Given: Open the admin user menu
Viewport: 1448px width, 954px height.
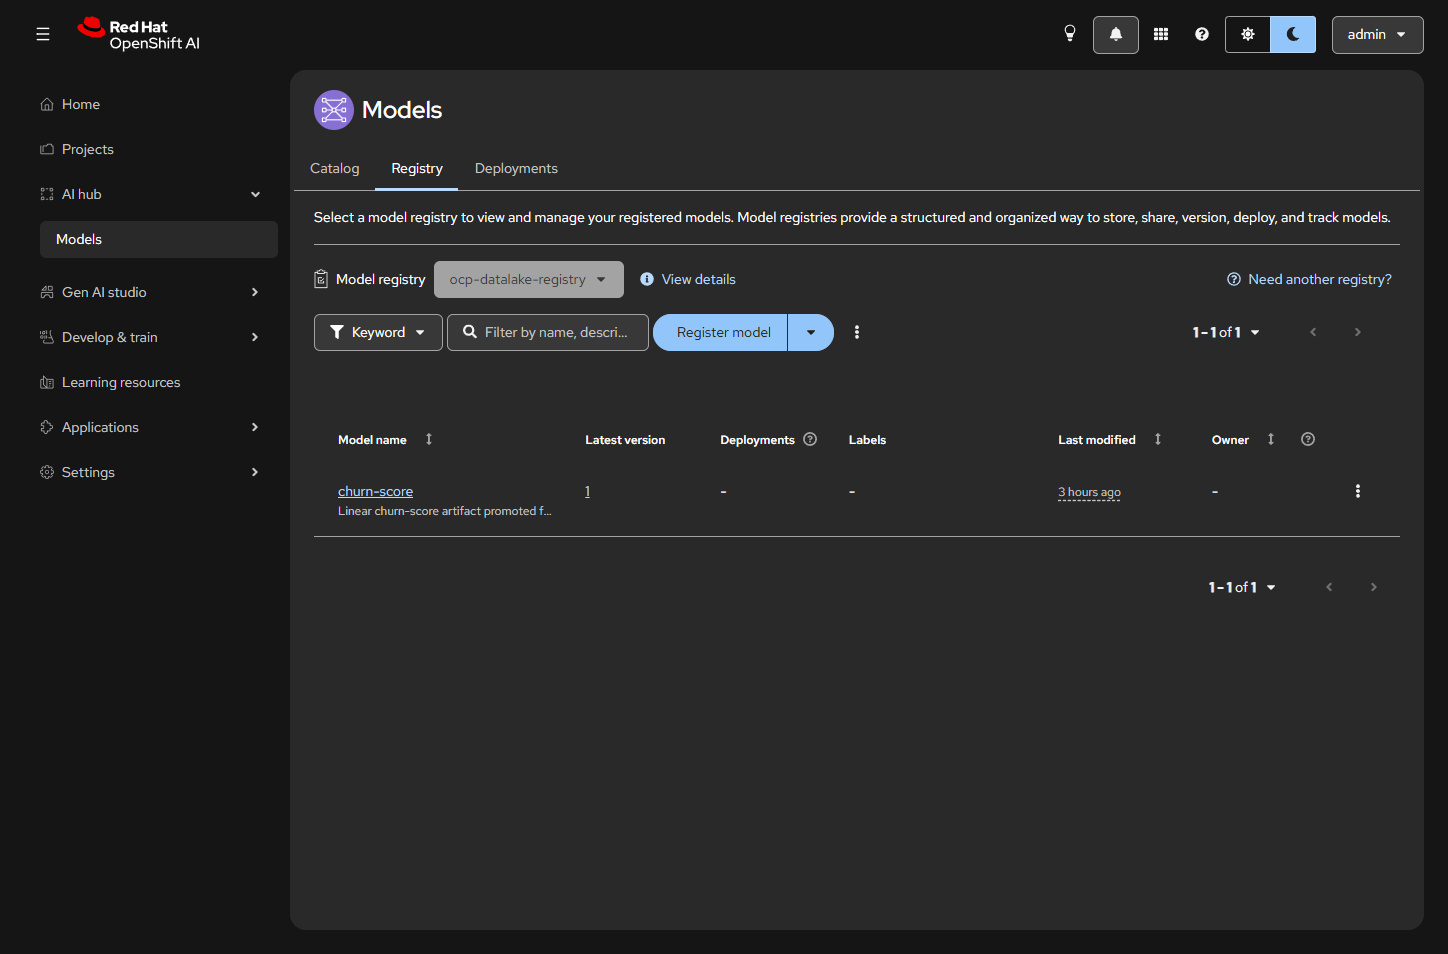Looking at the screenshot, I should point(1377,34).
